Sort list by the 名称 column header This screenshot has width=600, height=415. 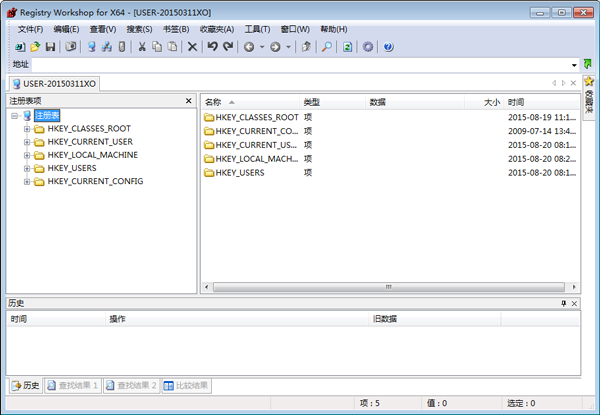pos(250,102)
